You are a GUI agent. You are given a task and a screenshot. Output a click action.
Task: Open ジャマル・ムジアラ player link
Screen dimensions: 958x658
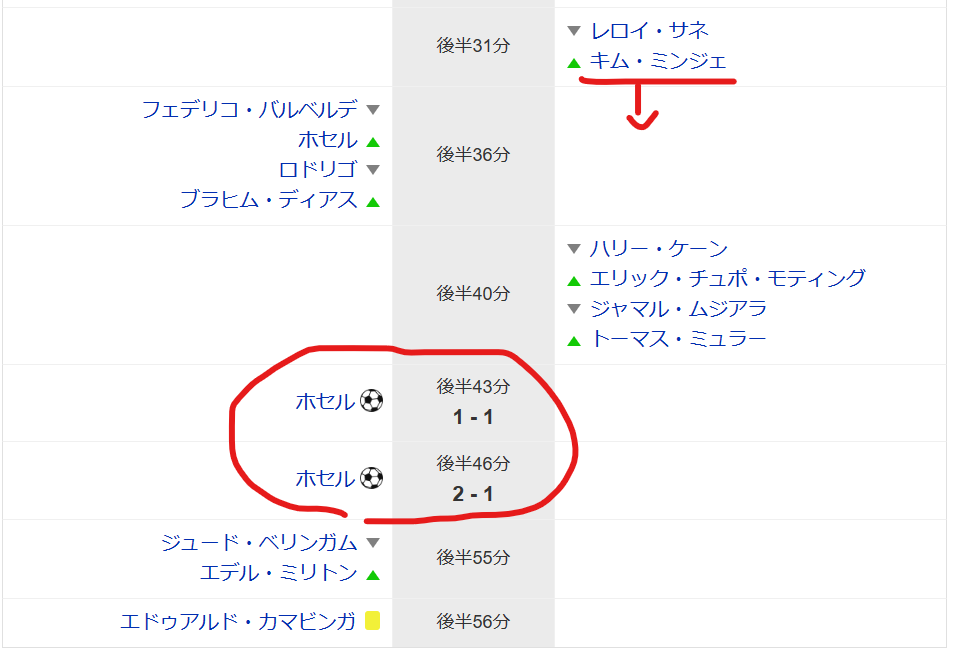pyautogui.click(x=679, y=309)
